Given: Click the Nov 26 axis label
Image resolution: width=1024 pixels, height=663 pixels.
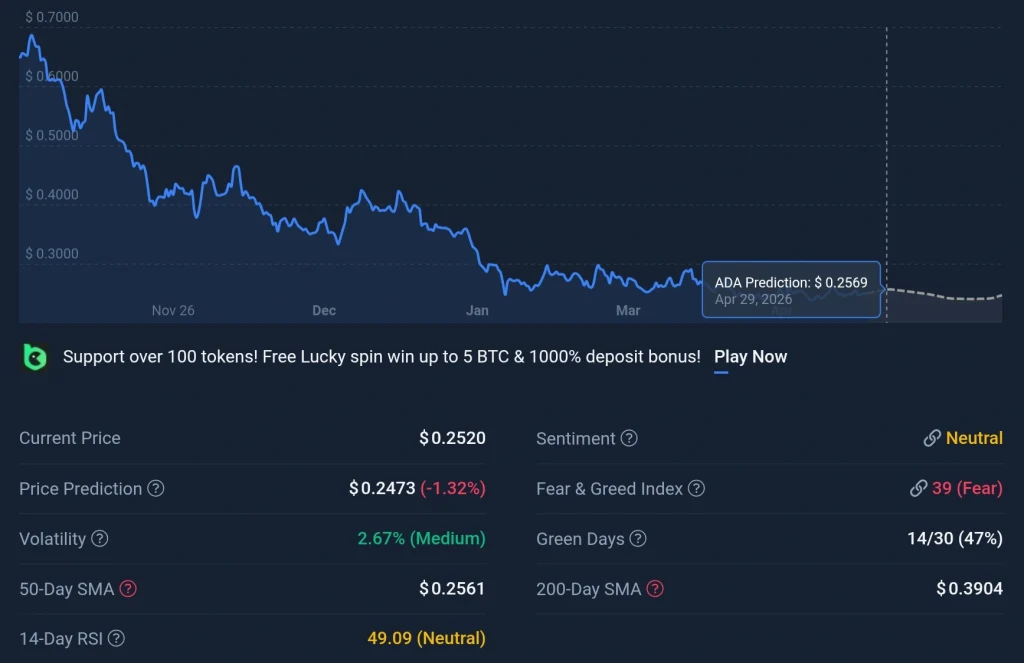Looking at the screenshot, I should click(173, 310).
